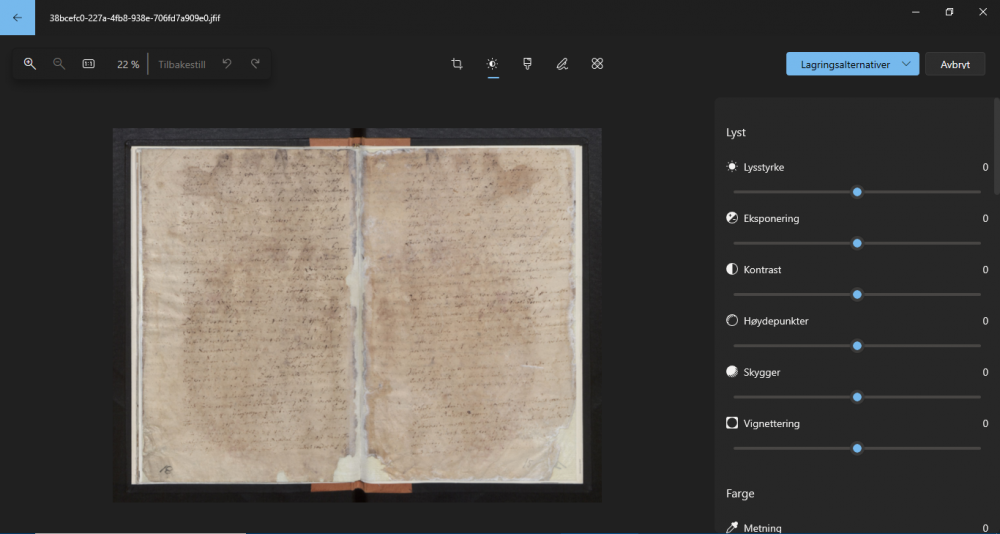The height and width of the screenshot is (534, 1000).
Task: Open the Erase/retouch tool icon
Action: pyautogui.click(x=597, y=64)
